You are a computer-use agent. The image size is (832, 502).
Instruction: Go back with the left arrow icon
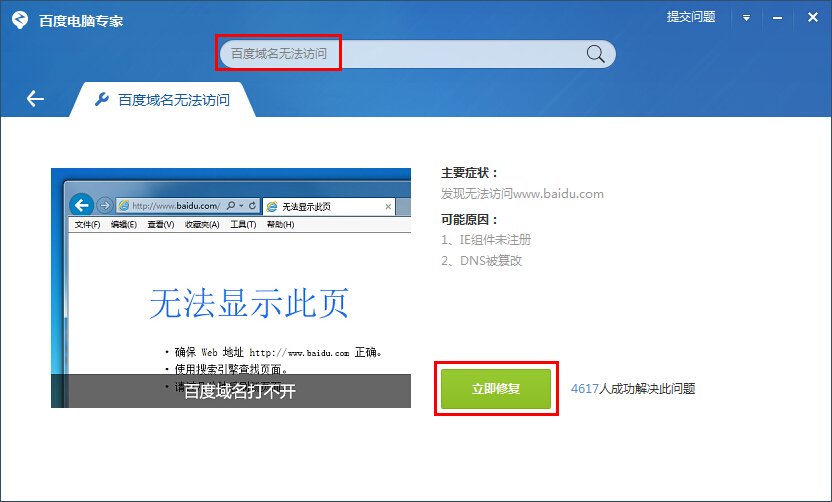click(35, 98)
